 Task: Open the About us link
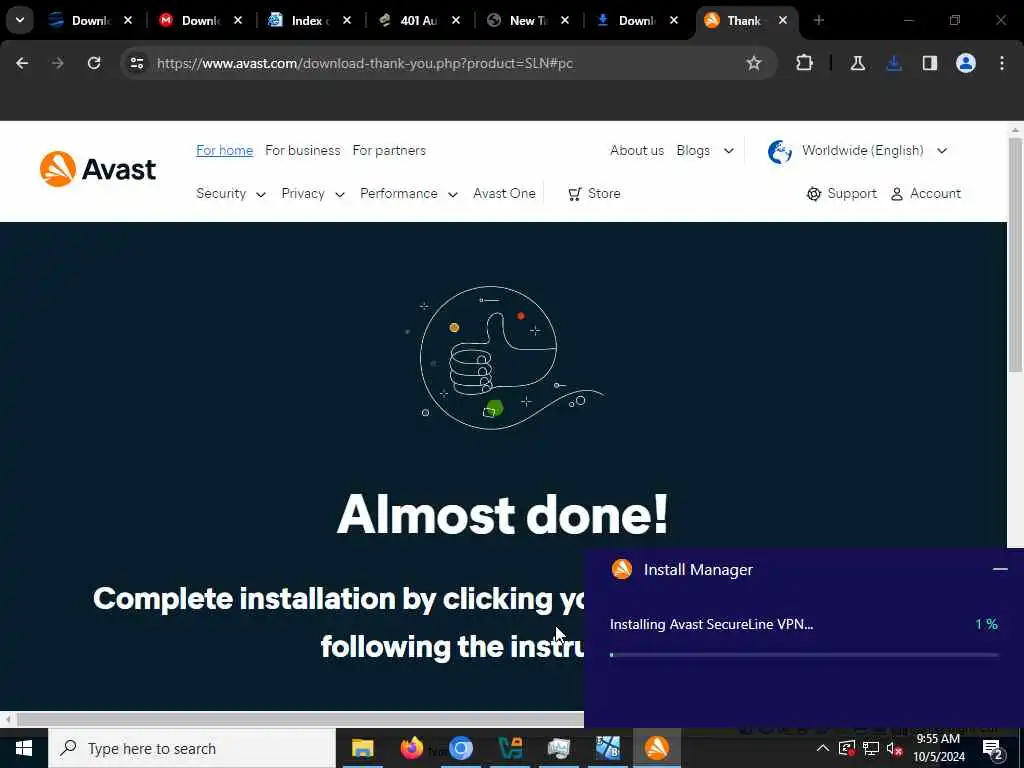(637, 150)
